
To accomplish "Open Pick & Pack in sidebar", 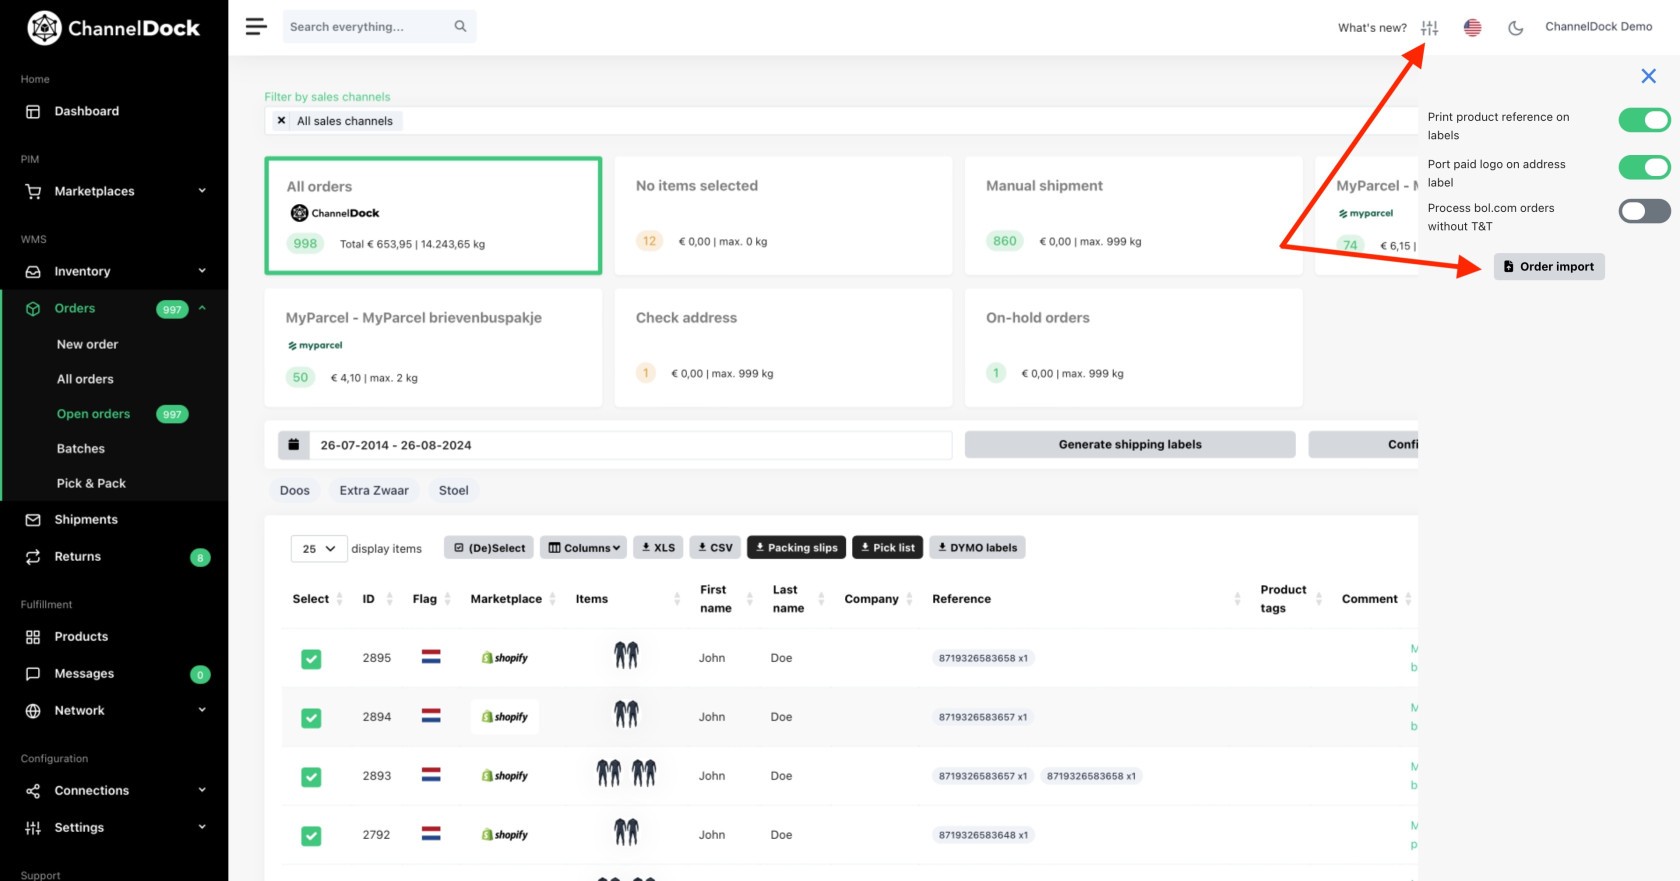I will tap(91, 483).
